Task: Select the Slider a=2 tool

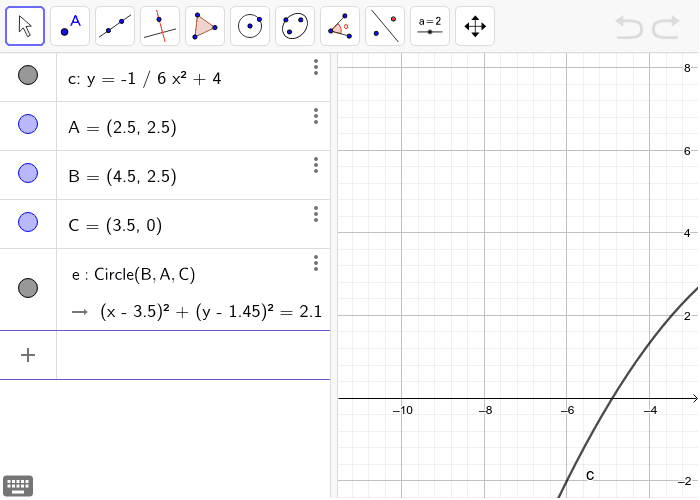Action: (430, 26)
